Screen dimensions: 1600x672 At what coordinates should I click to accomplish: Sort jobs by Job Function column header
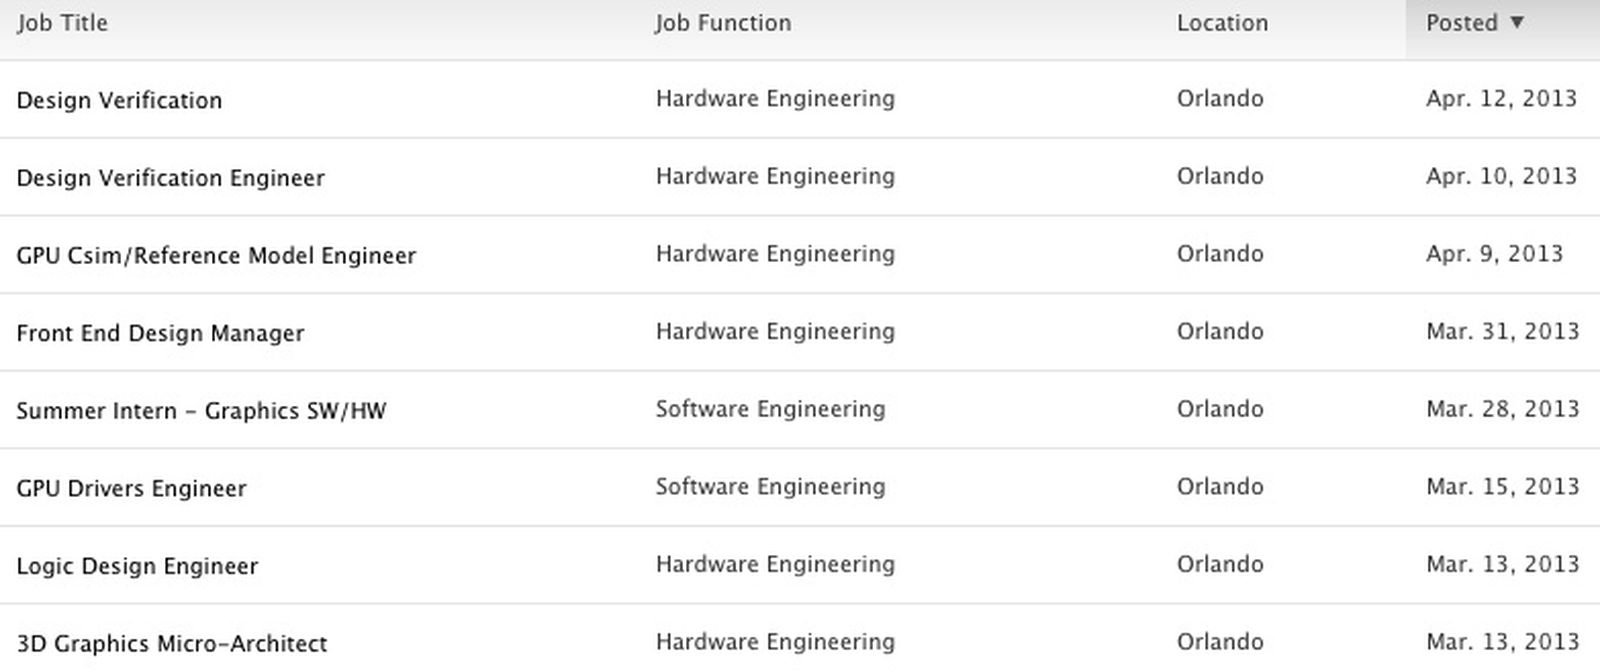click(x=723, y=22)
